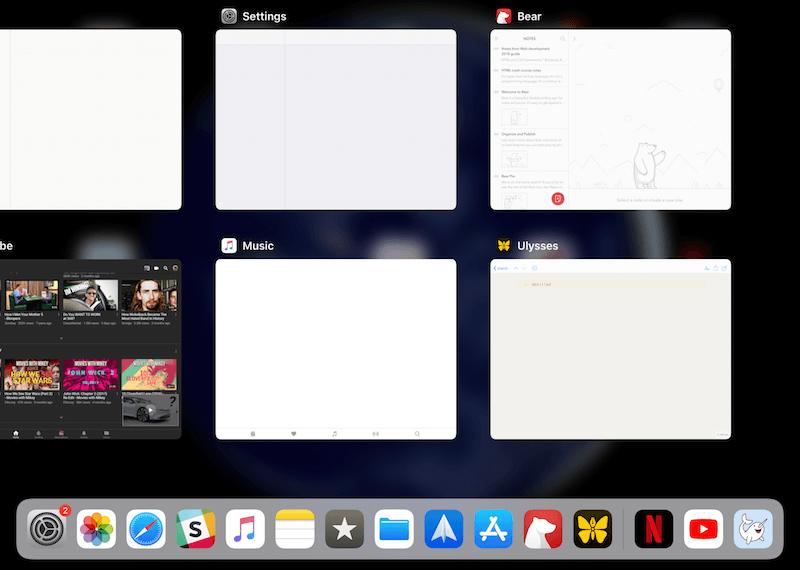
Task: Tap 'Music' card title text
Action: tap(258, 245)
